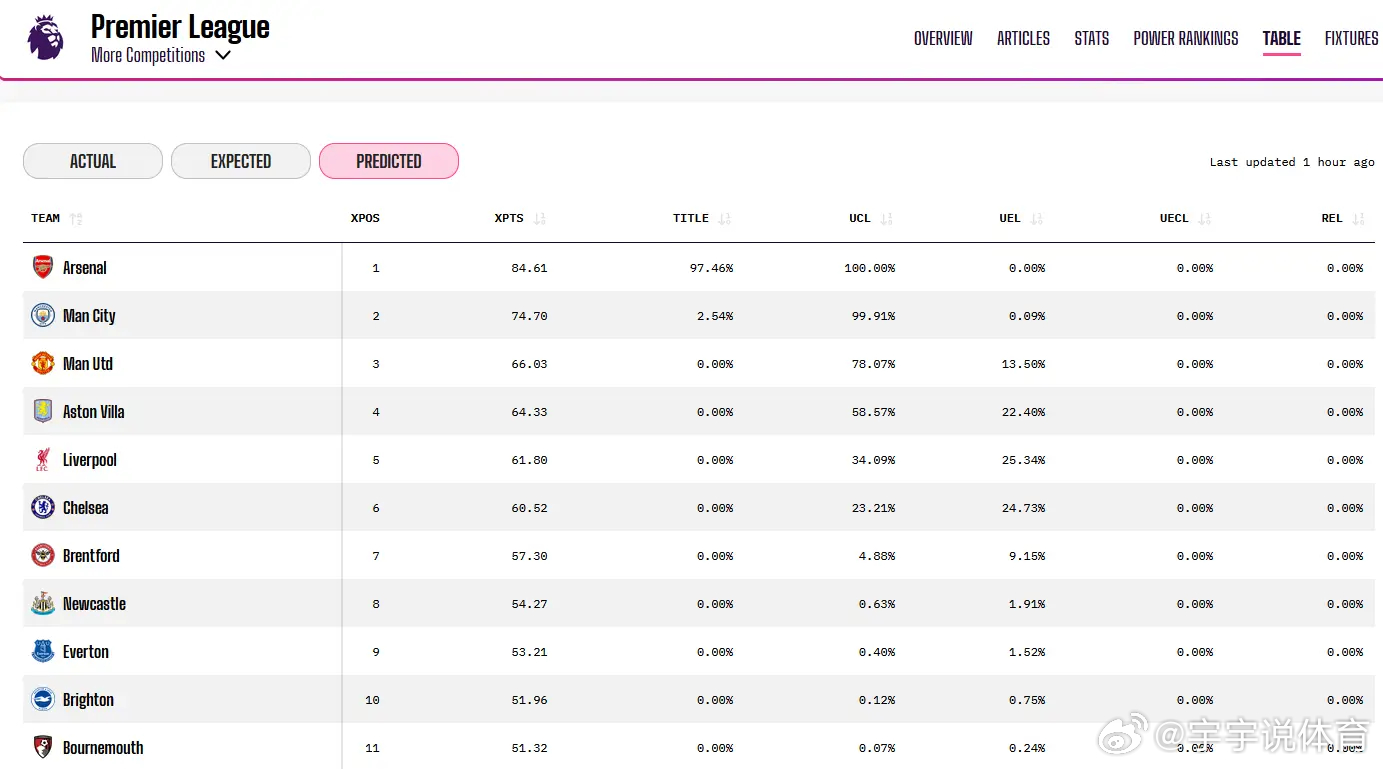Click Man Utd's 78.07% UCL chance
Image resolution: width=1383 pixels, height=769 pixels.
click(873, 364)
